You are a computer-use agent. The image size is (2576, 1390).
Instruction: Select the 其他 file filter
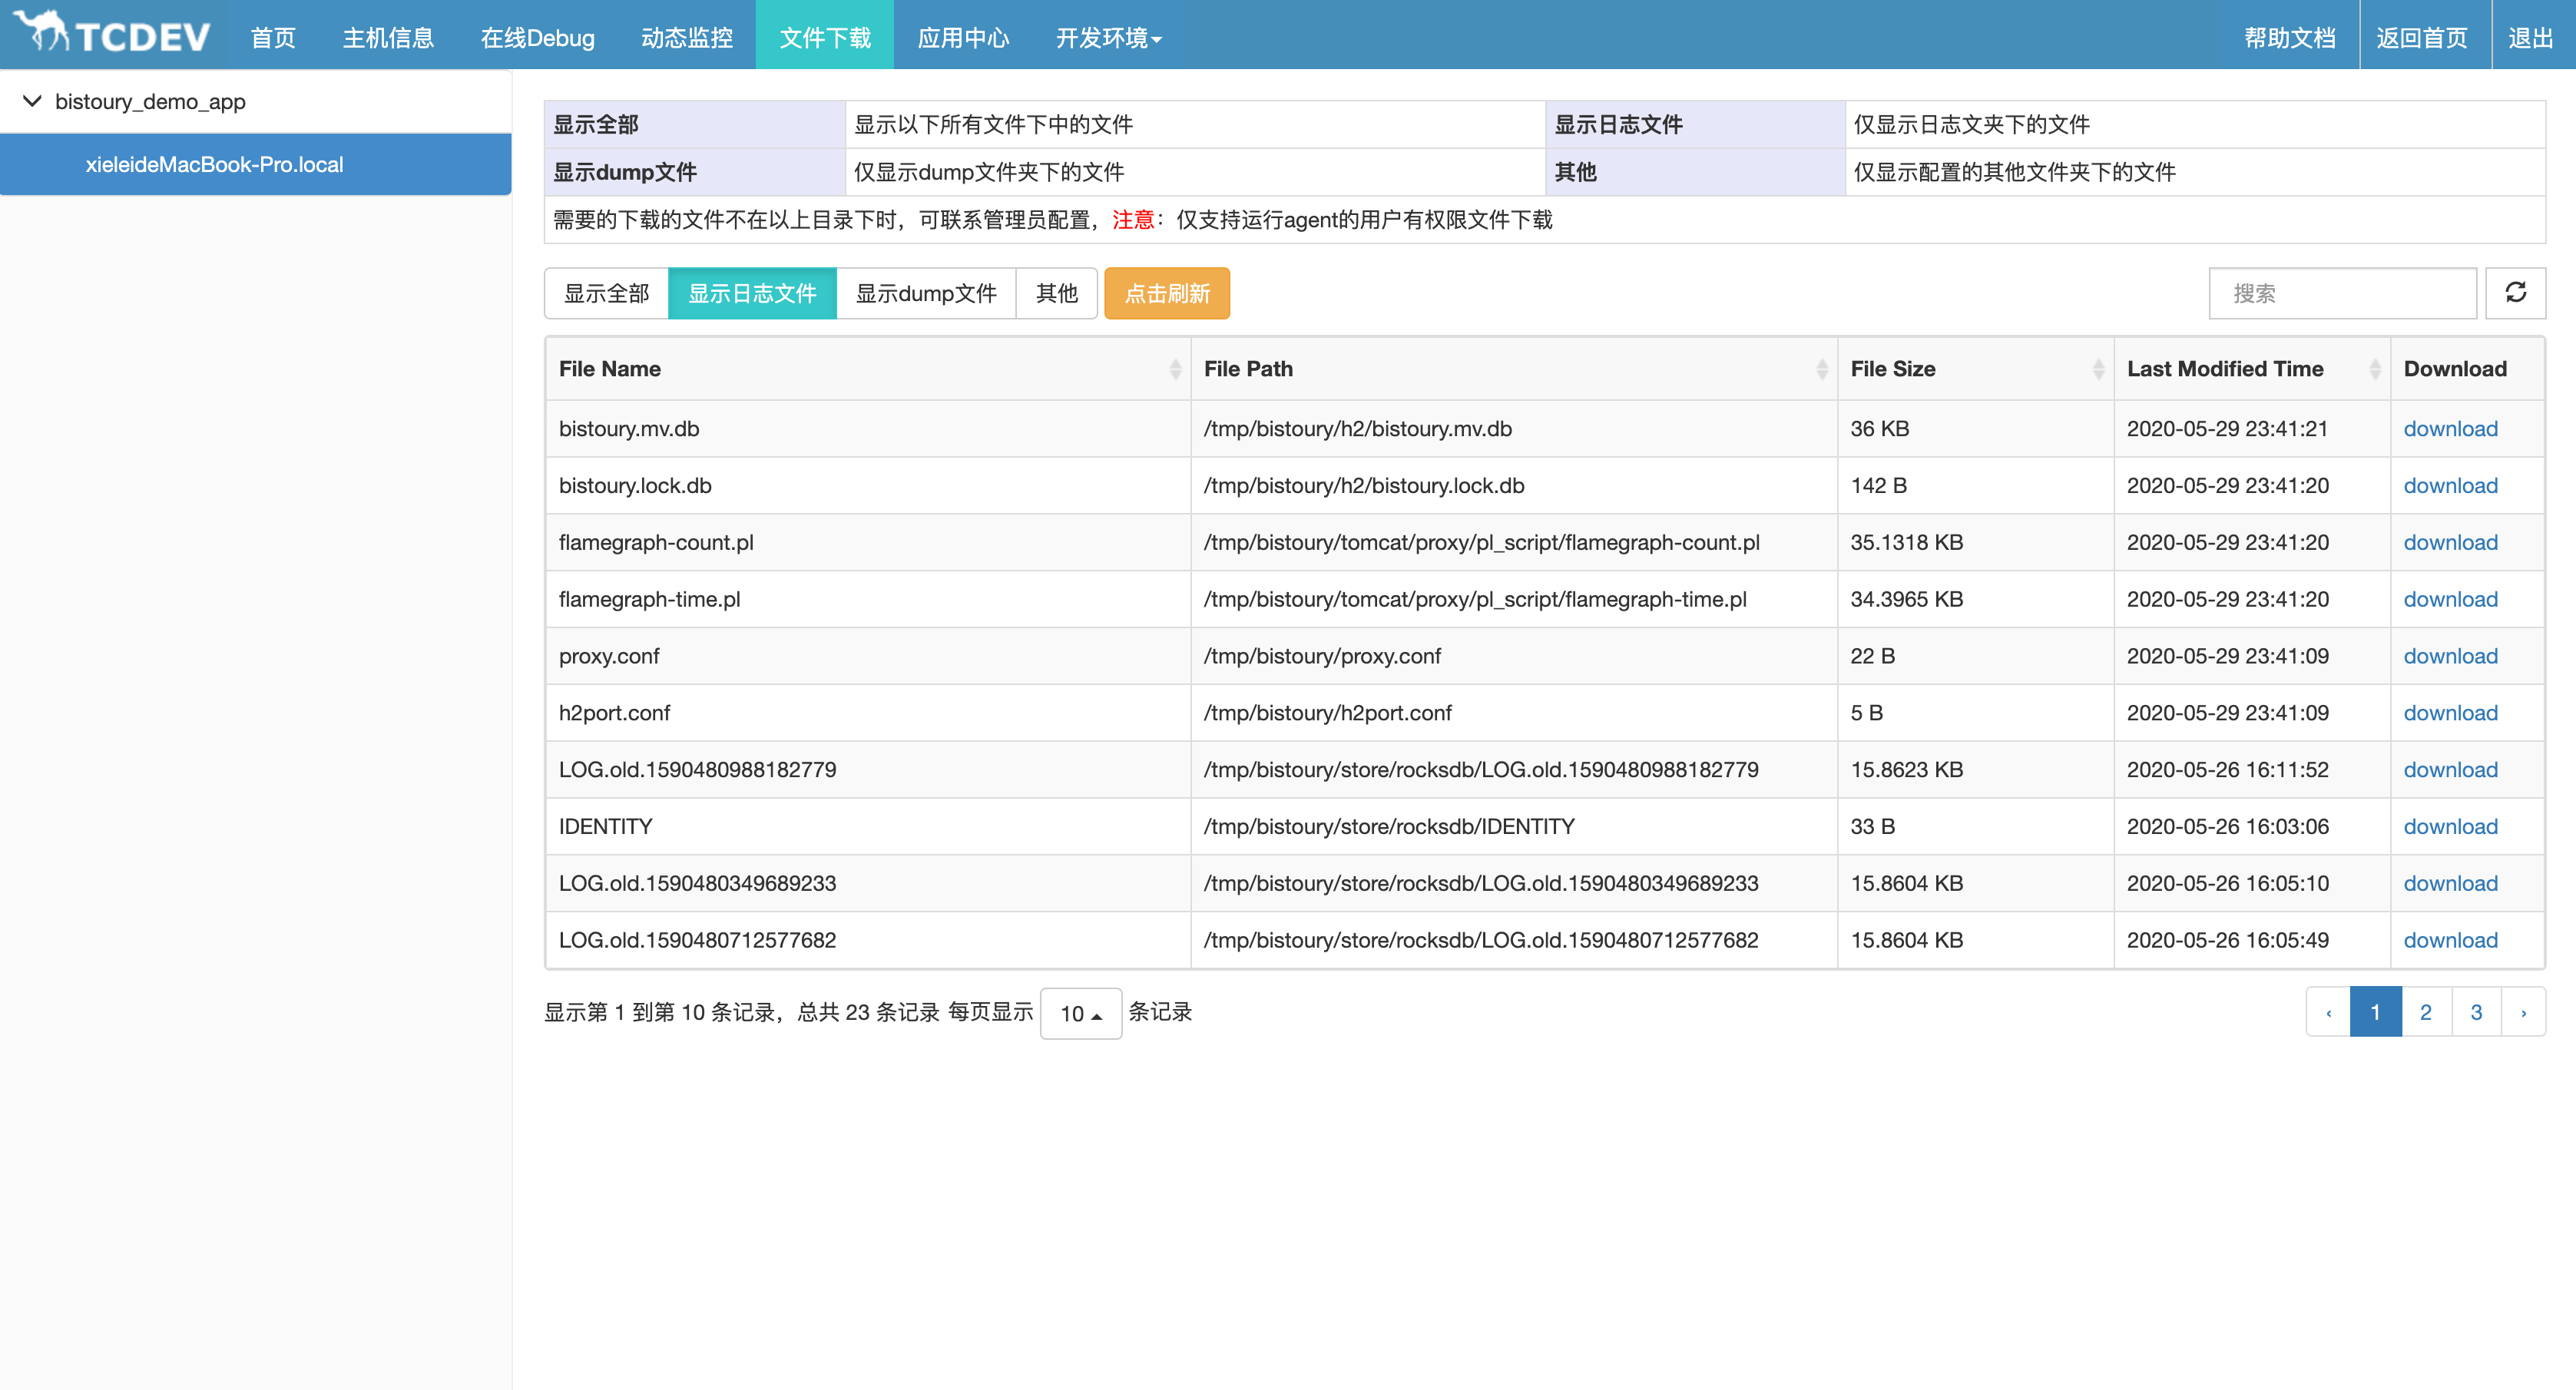[x=1056, y=293]
